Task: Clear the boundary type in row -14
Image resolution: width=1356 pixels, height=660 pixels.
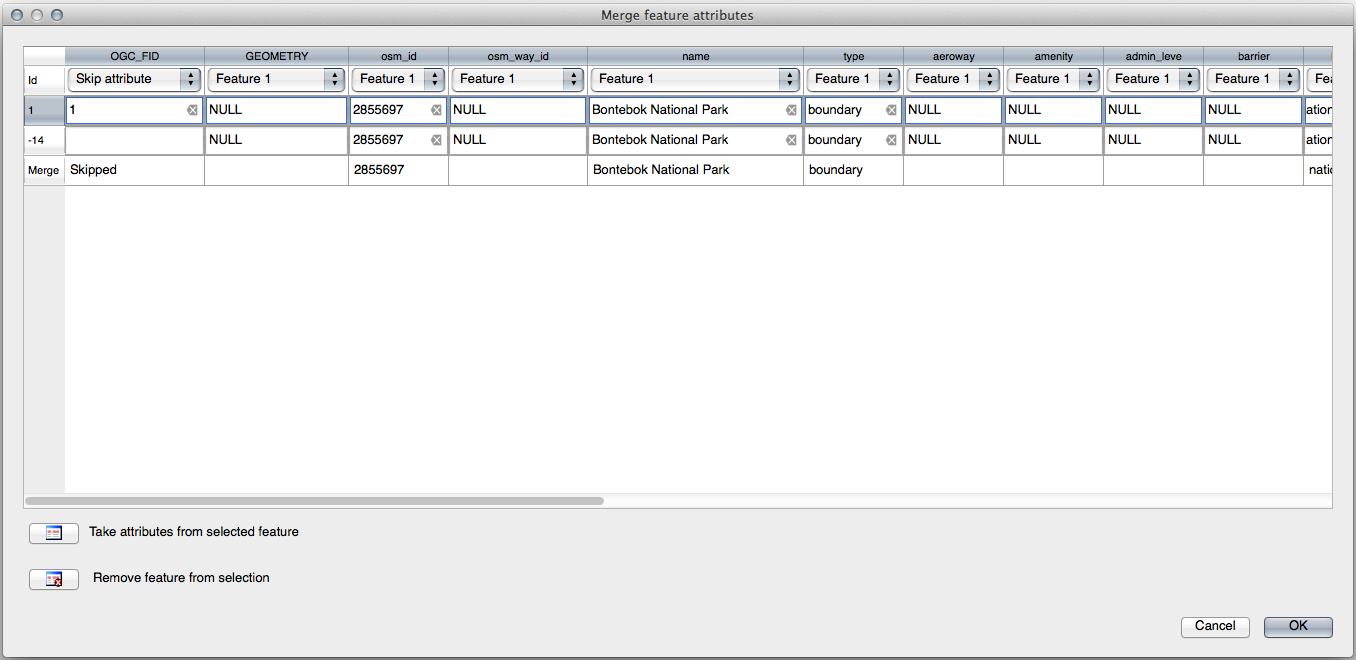Action: pos(891,139)
